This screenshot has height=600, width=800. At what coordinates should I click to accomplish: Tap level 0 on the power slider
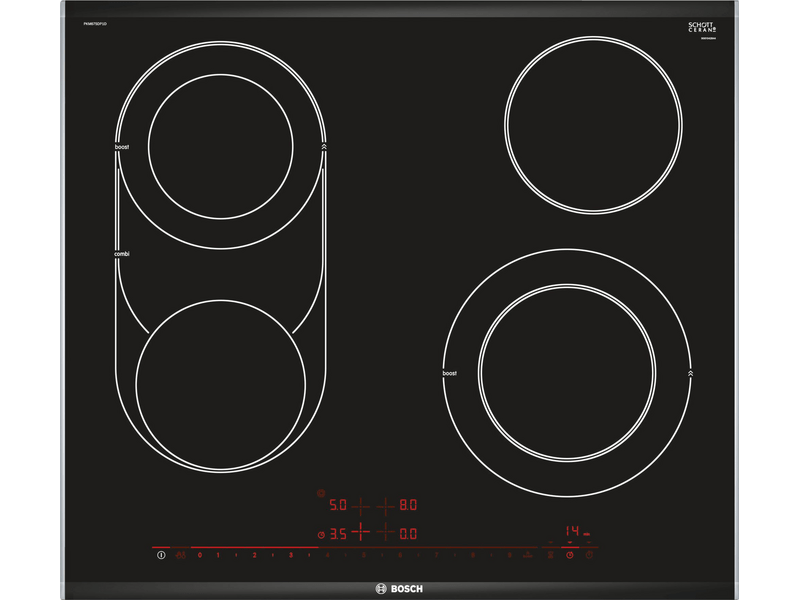(199, 554)
